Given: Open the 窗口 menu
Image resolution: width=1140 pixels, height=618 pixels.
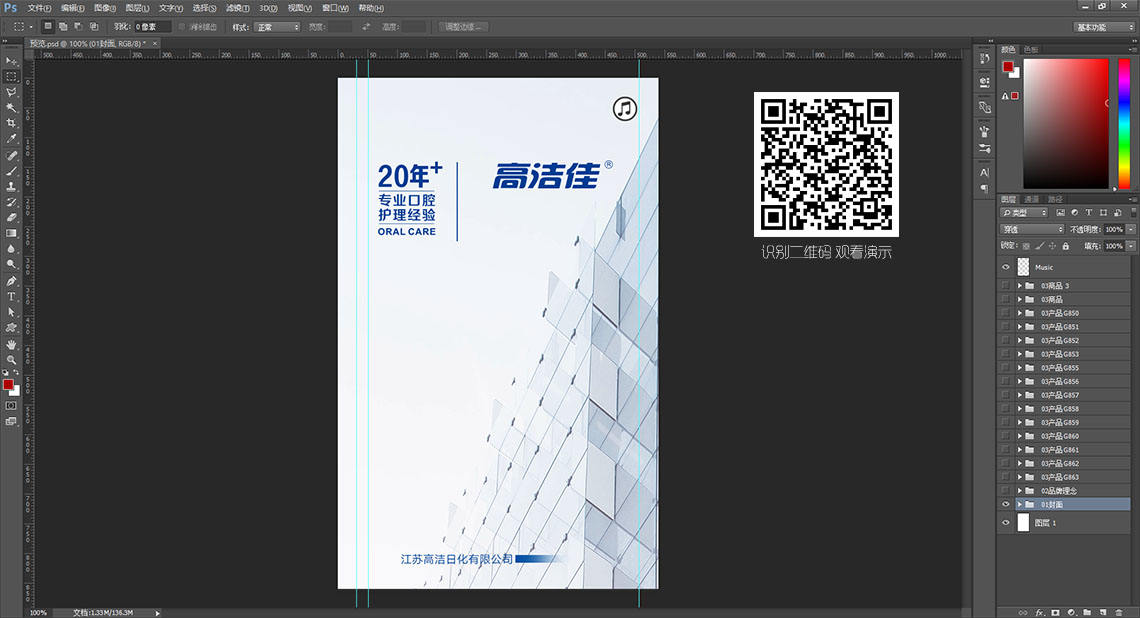Looking at the screenshot, I should click(x=335, y=8).
